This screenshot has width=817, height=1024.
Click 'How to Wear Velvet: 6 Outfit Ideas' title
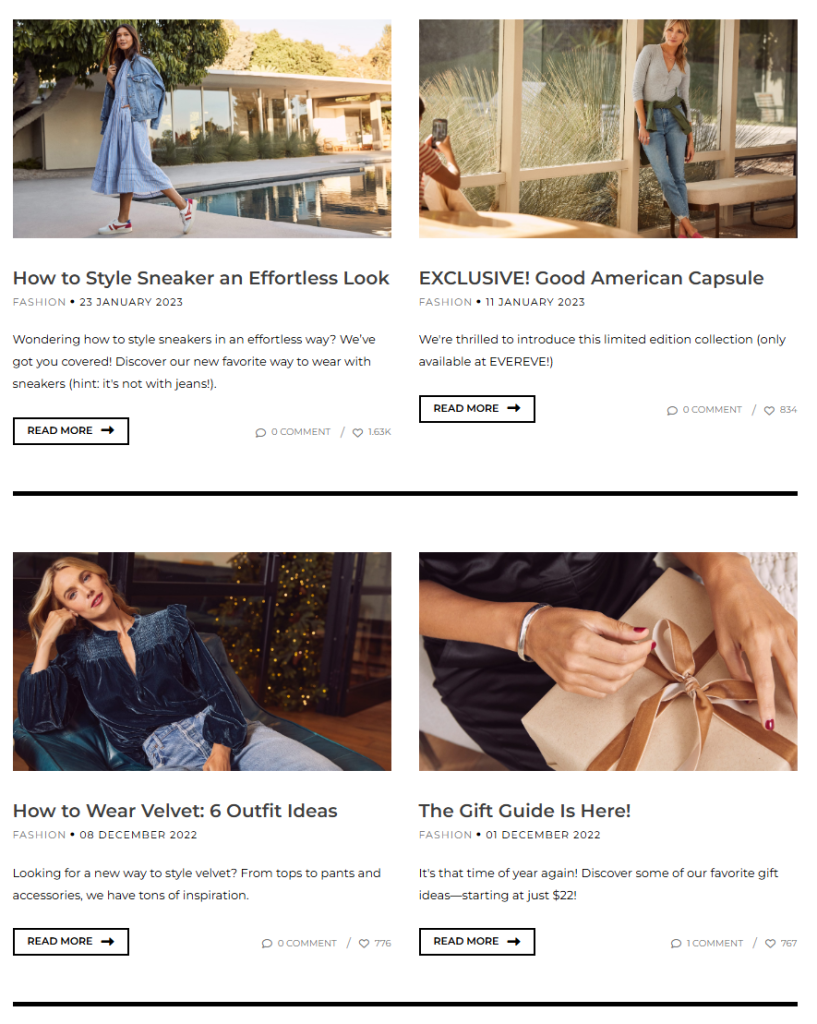175,811
